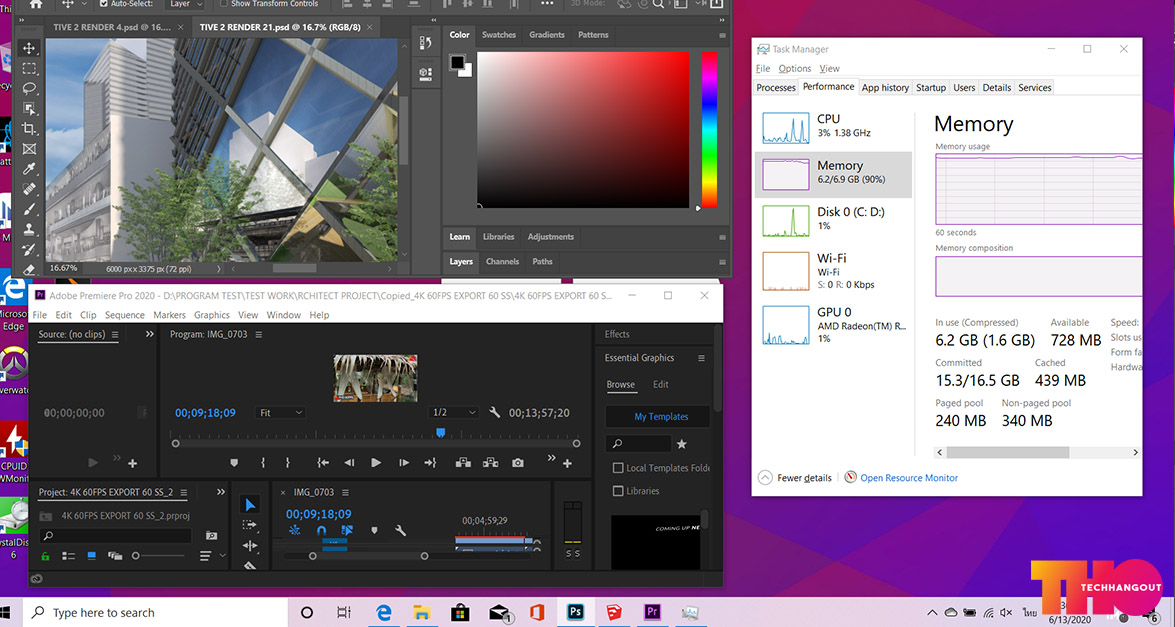Select the Crop tool in Photoshop

pyautogui.click(x=29, y=129)
